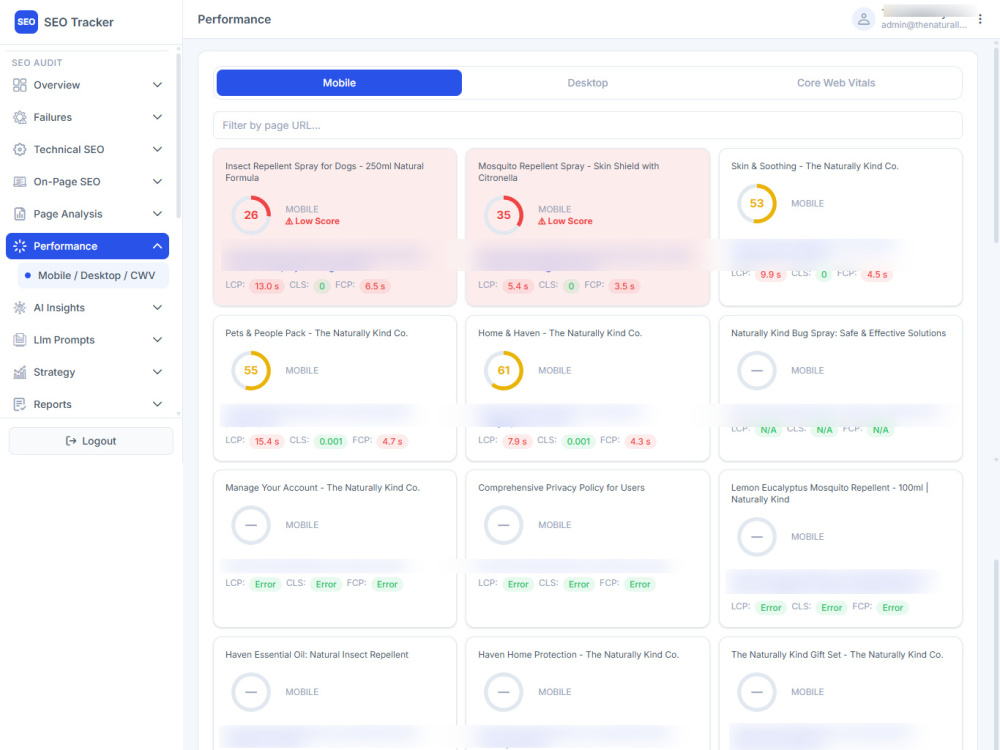
Task: Open the Strategy sidebar menu item
Action: pos(87,372)
